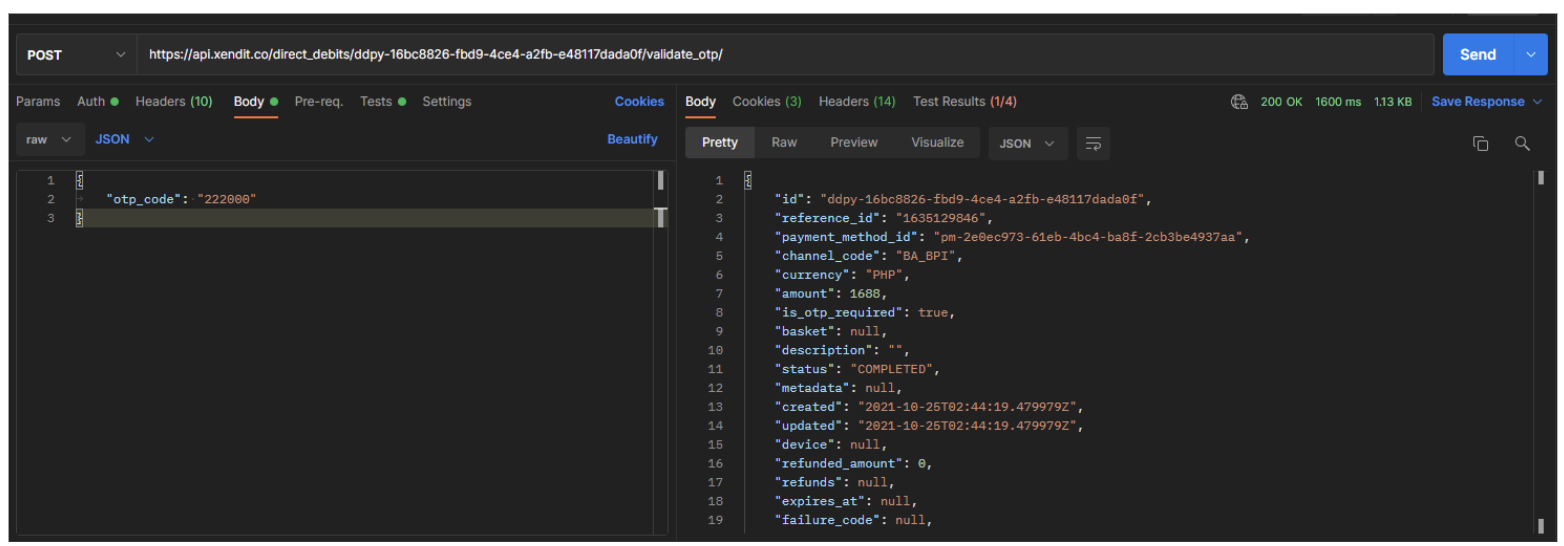Select the Visualize view
Screen dimensions: 1564x546
pyautogui.click(x=937, y=143)
